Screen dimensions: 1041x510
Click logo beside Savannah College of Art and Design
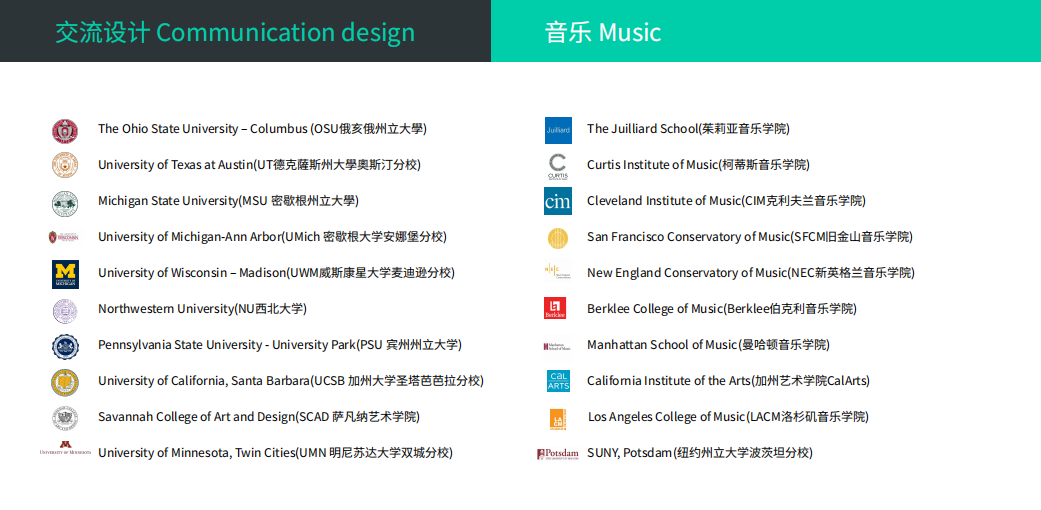[x=65, y=418]
